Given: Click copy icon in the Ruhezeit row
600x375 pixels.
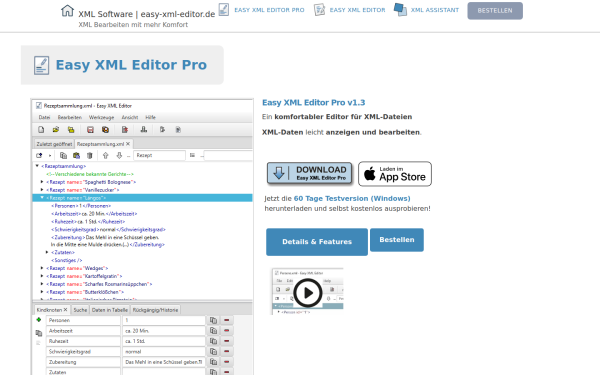Looking at the screenshot, I should click(x=213, y=341).
